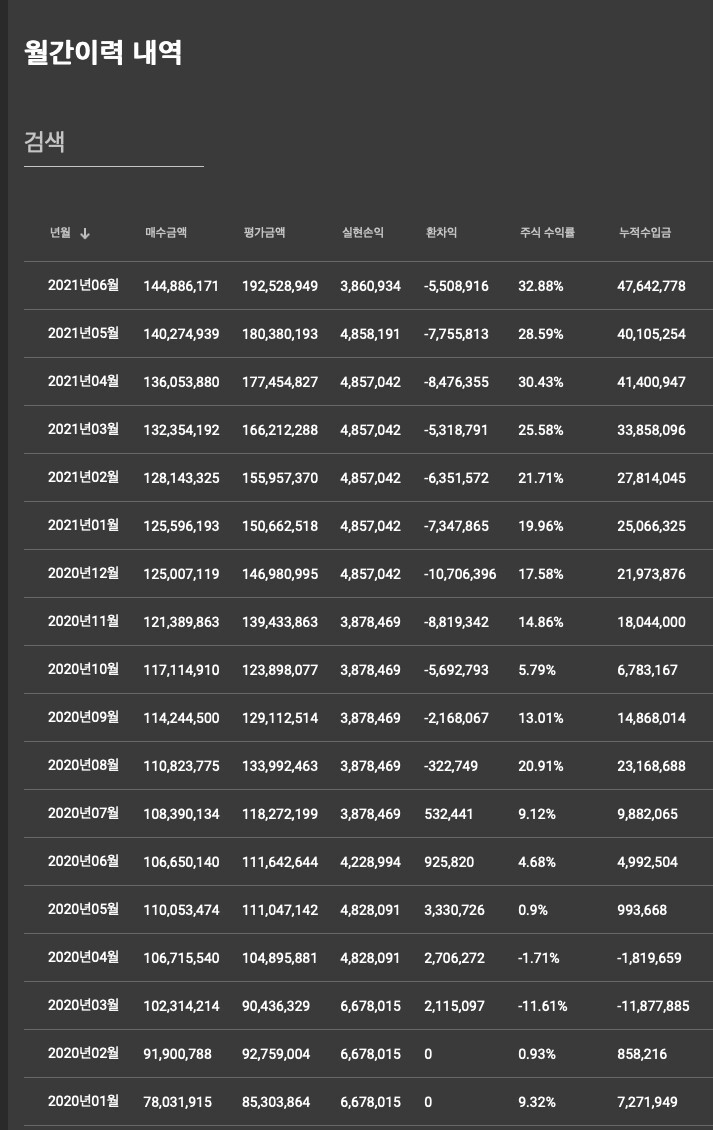Select the 2020년07월 row
The height and width of the screenshot is (1130, 713).
pos(368,814)
